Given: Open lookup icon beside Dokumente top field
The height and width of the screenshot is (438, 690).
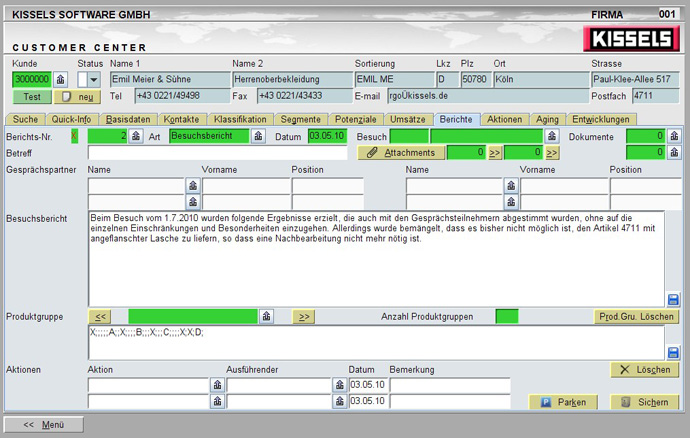Looking at the screenshot, I should [674, 136].
